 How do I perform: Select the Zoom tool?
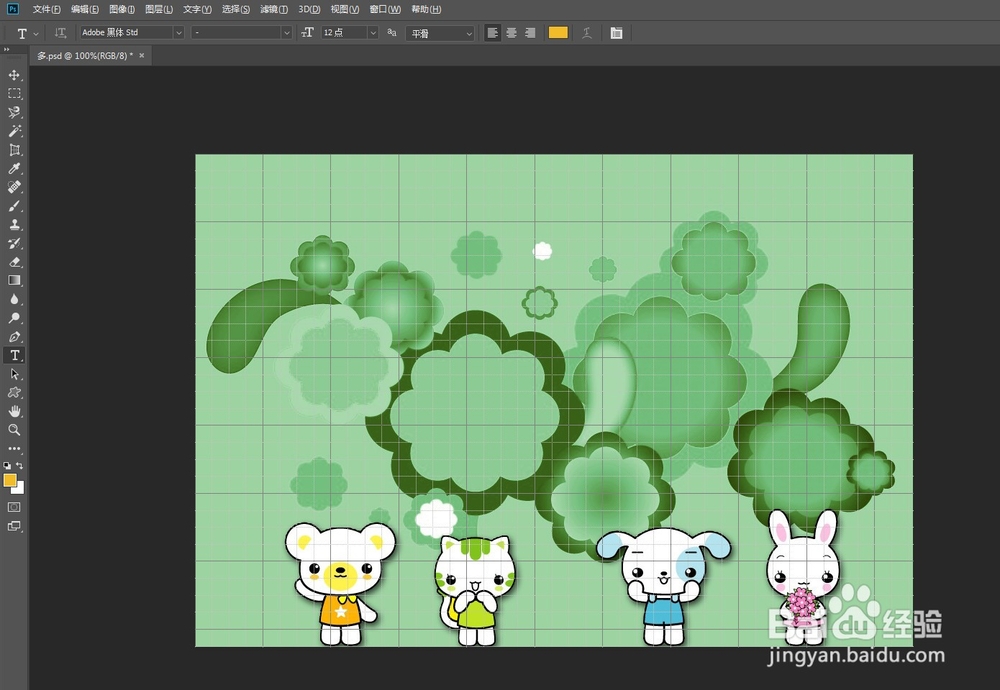coord(14,430)
